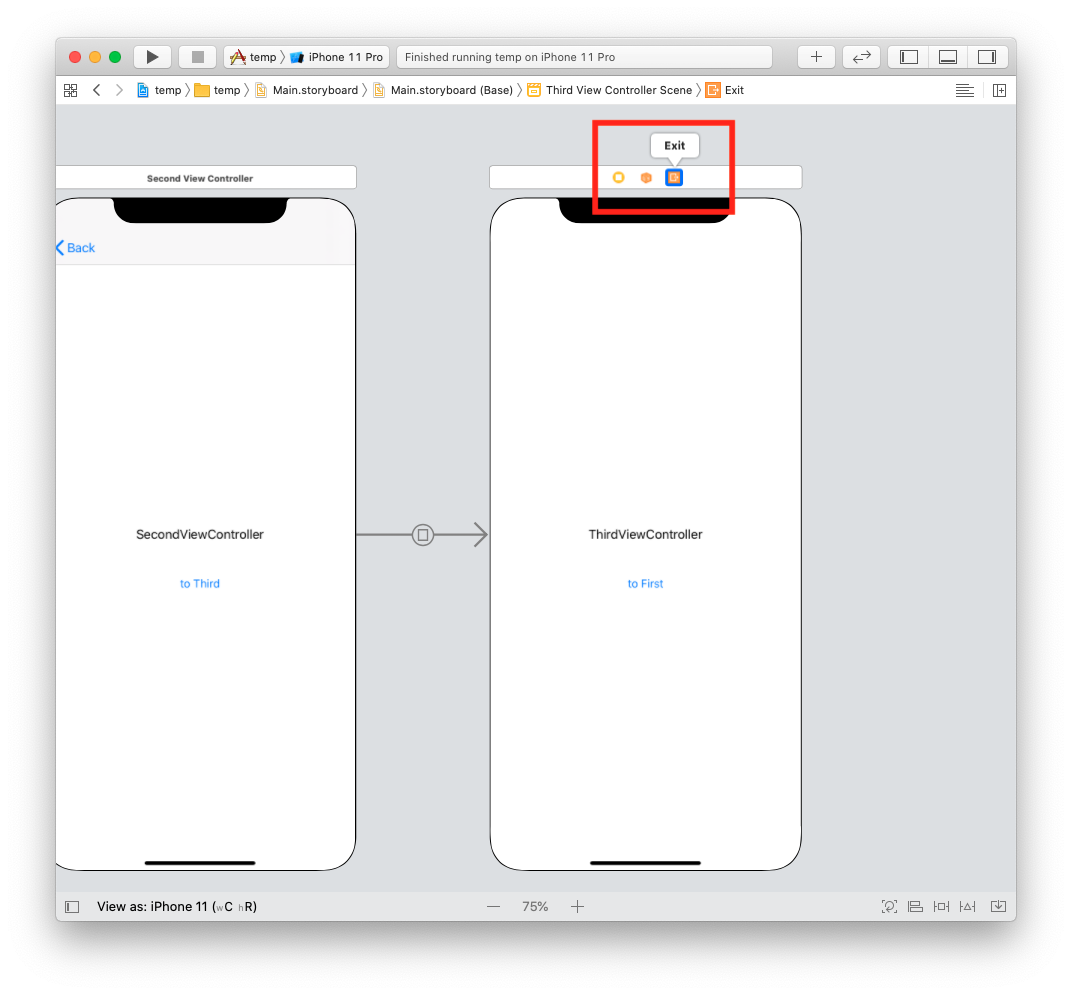Go forward in editor history
Screen dimensions: 1072x995
(119, 90)
